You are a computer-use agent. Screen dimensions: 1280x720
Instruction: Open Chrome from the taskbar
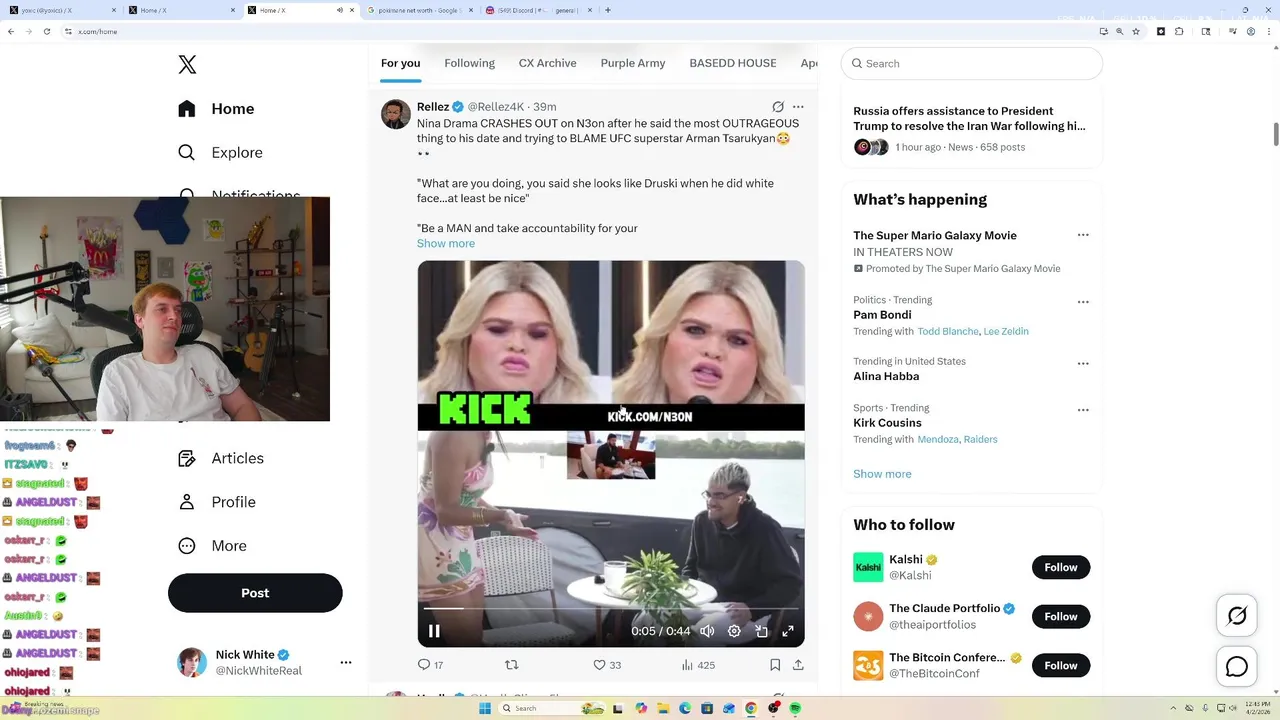[751, 708]
